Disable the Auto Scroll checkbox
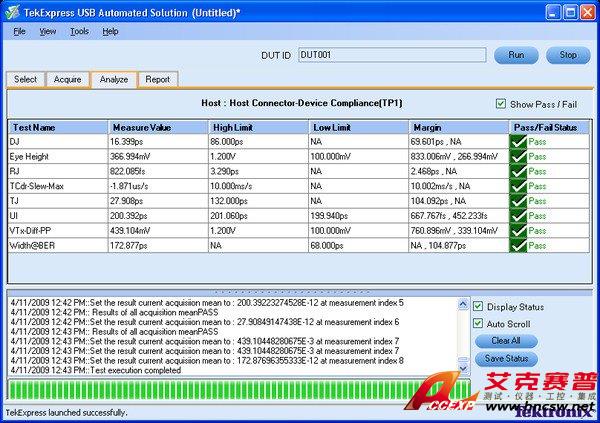This screenshot has width=600, height=423. [x=477, y=323]
